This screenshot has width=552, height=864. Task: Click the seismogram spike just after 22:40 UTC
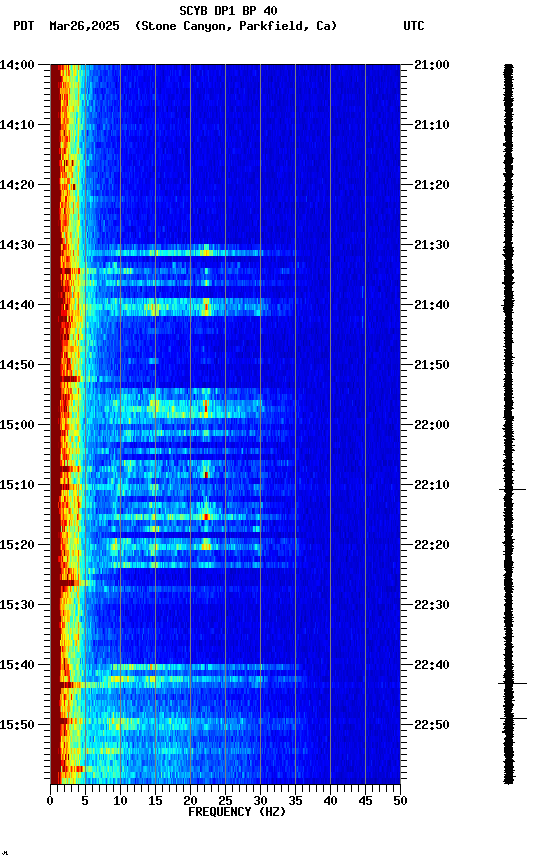click(512, 683)
